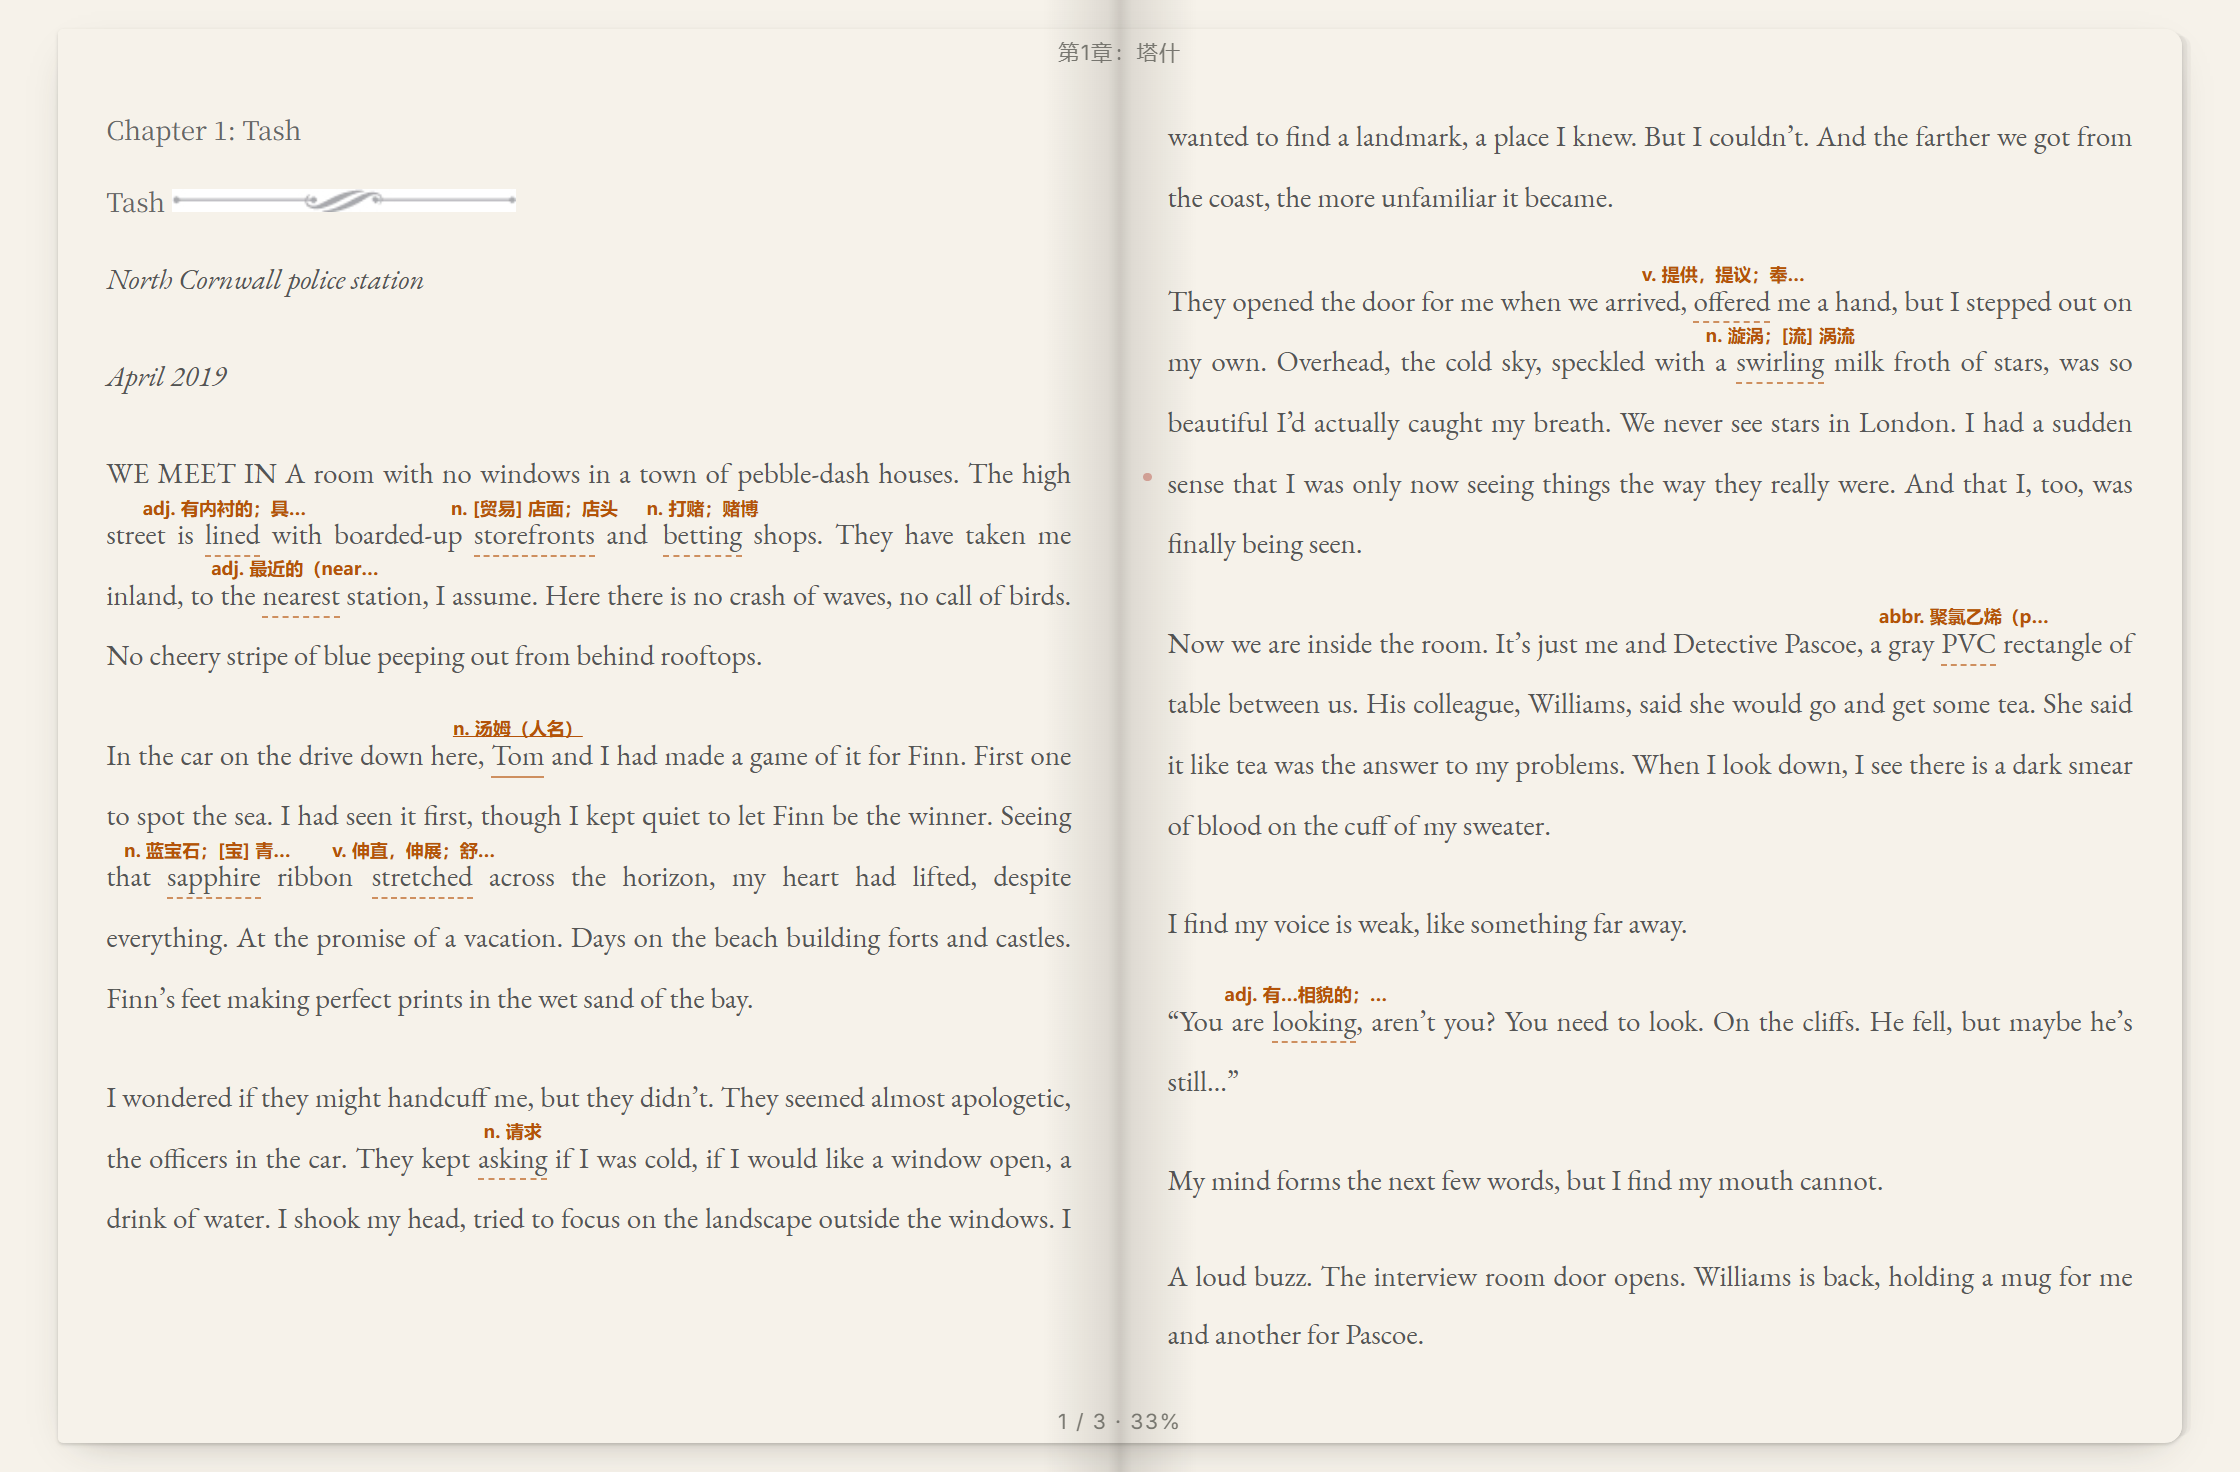
Task: Click the chapter header '第1章：塔什'
Action: click(1119, 53)
